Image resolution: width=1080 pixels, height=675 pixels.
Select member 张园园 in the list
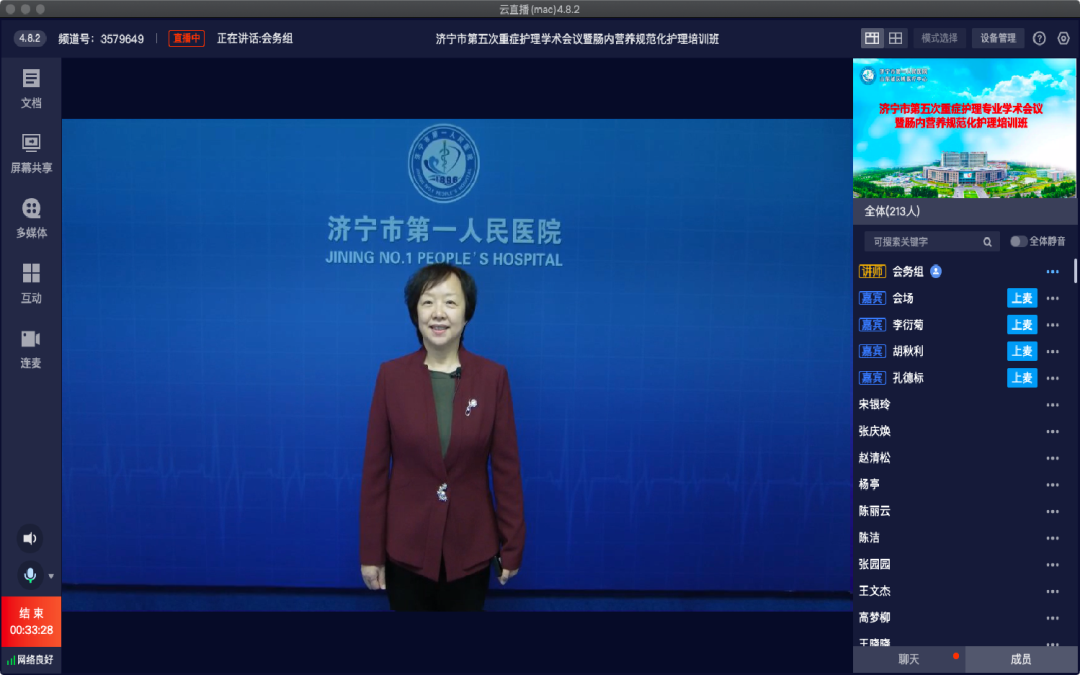point(875,565)
